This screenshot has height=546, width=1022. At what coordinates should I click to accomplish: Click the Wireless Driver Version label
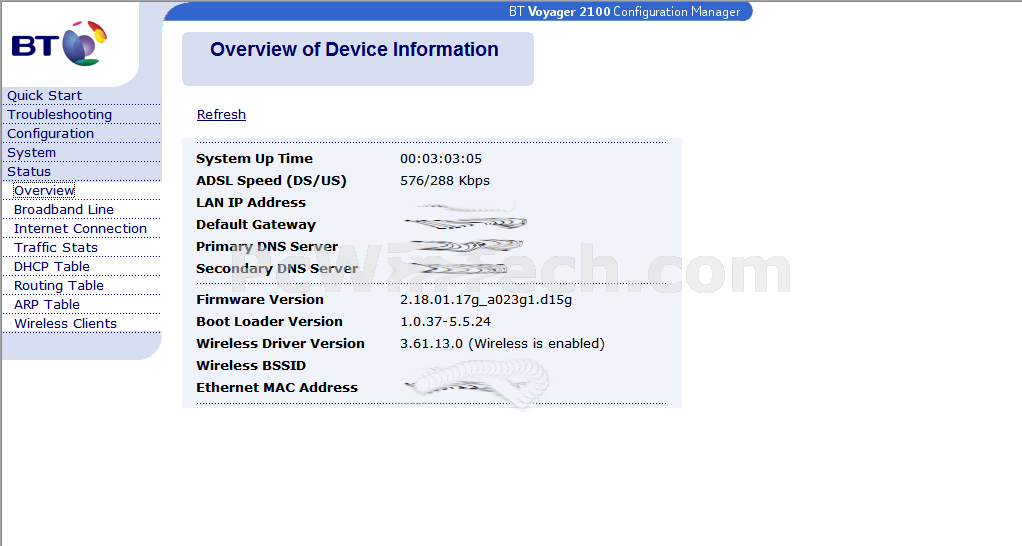280,343
